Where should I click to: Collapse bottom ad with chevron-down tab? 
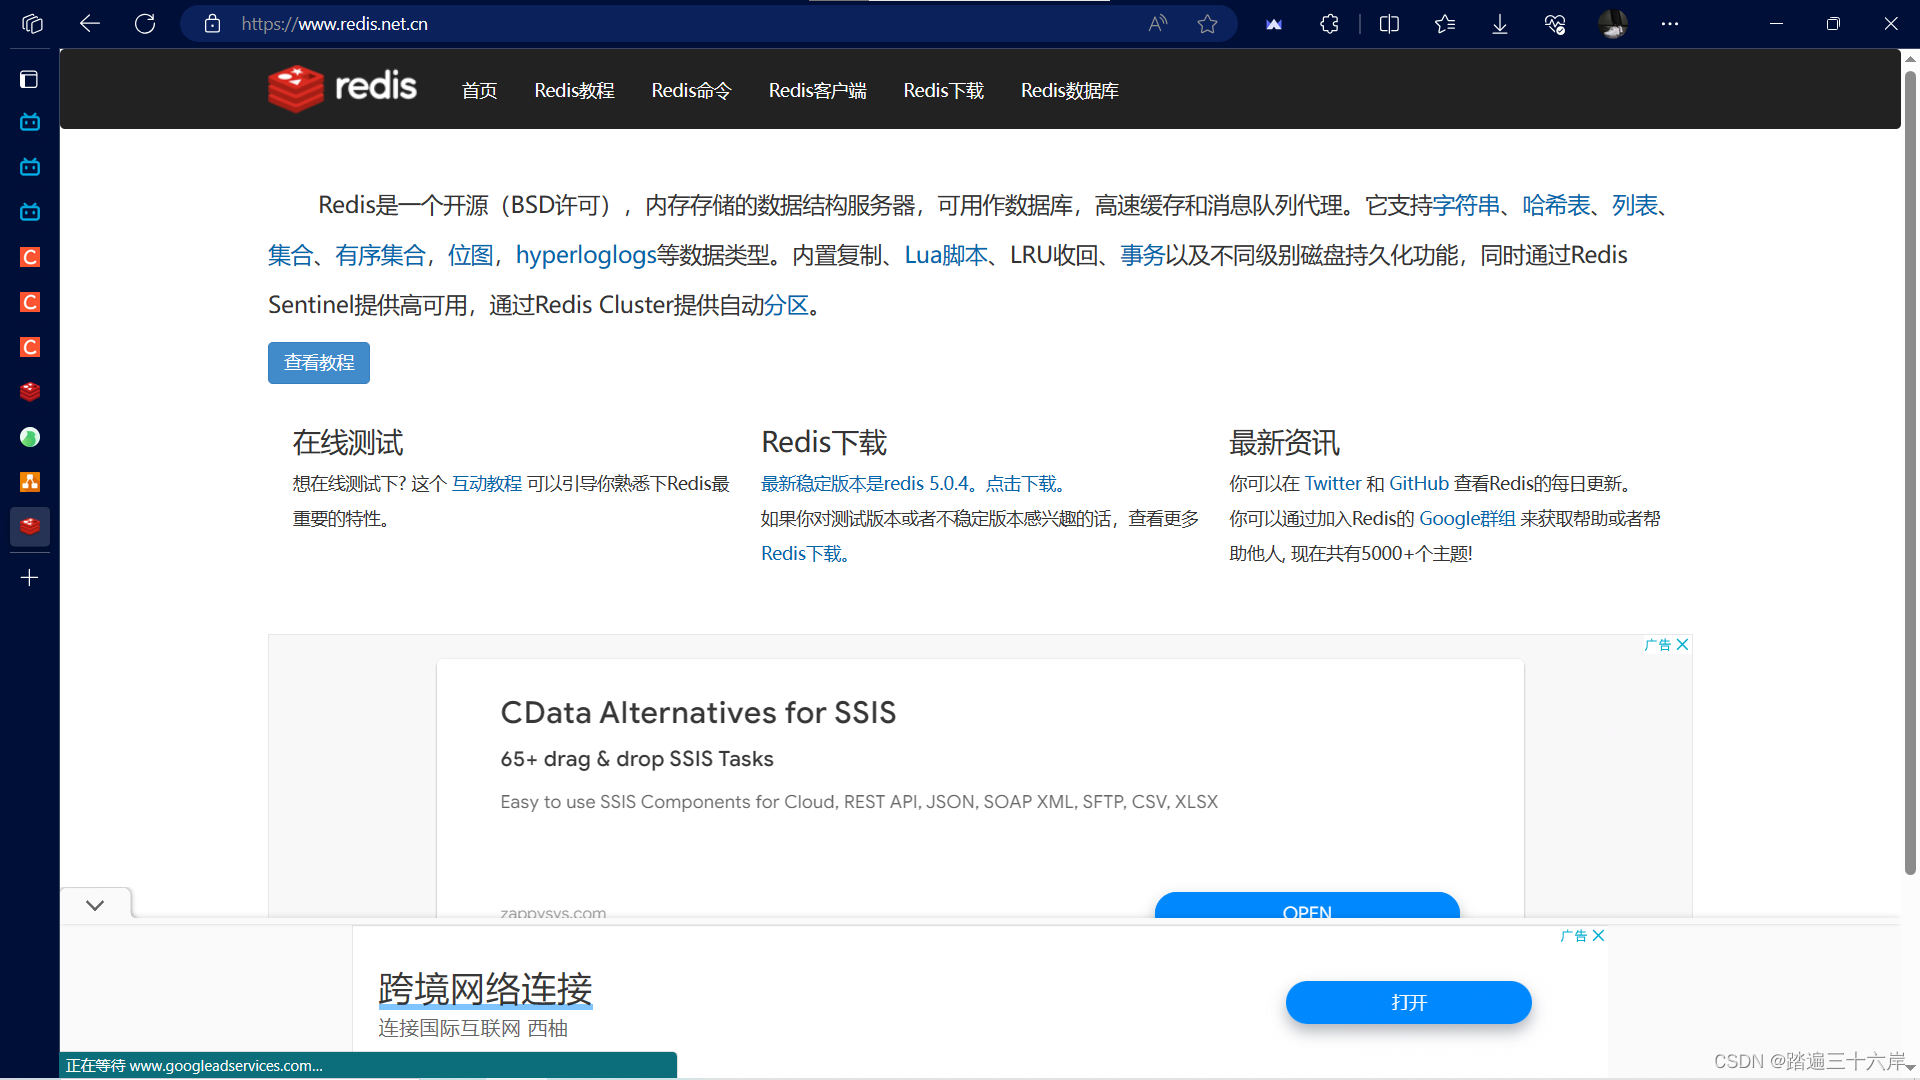point(95,905)
